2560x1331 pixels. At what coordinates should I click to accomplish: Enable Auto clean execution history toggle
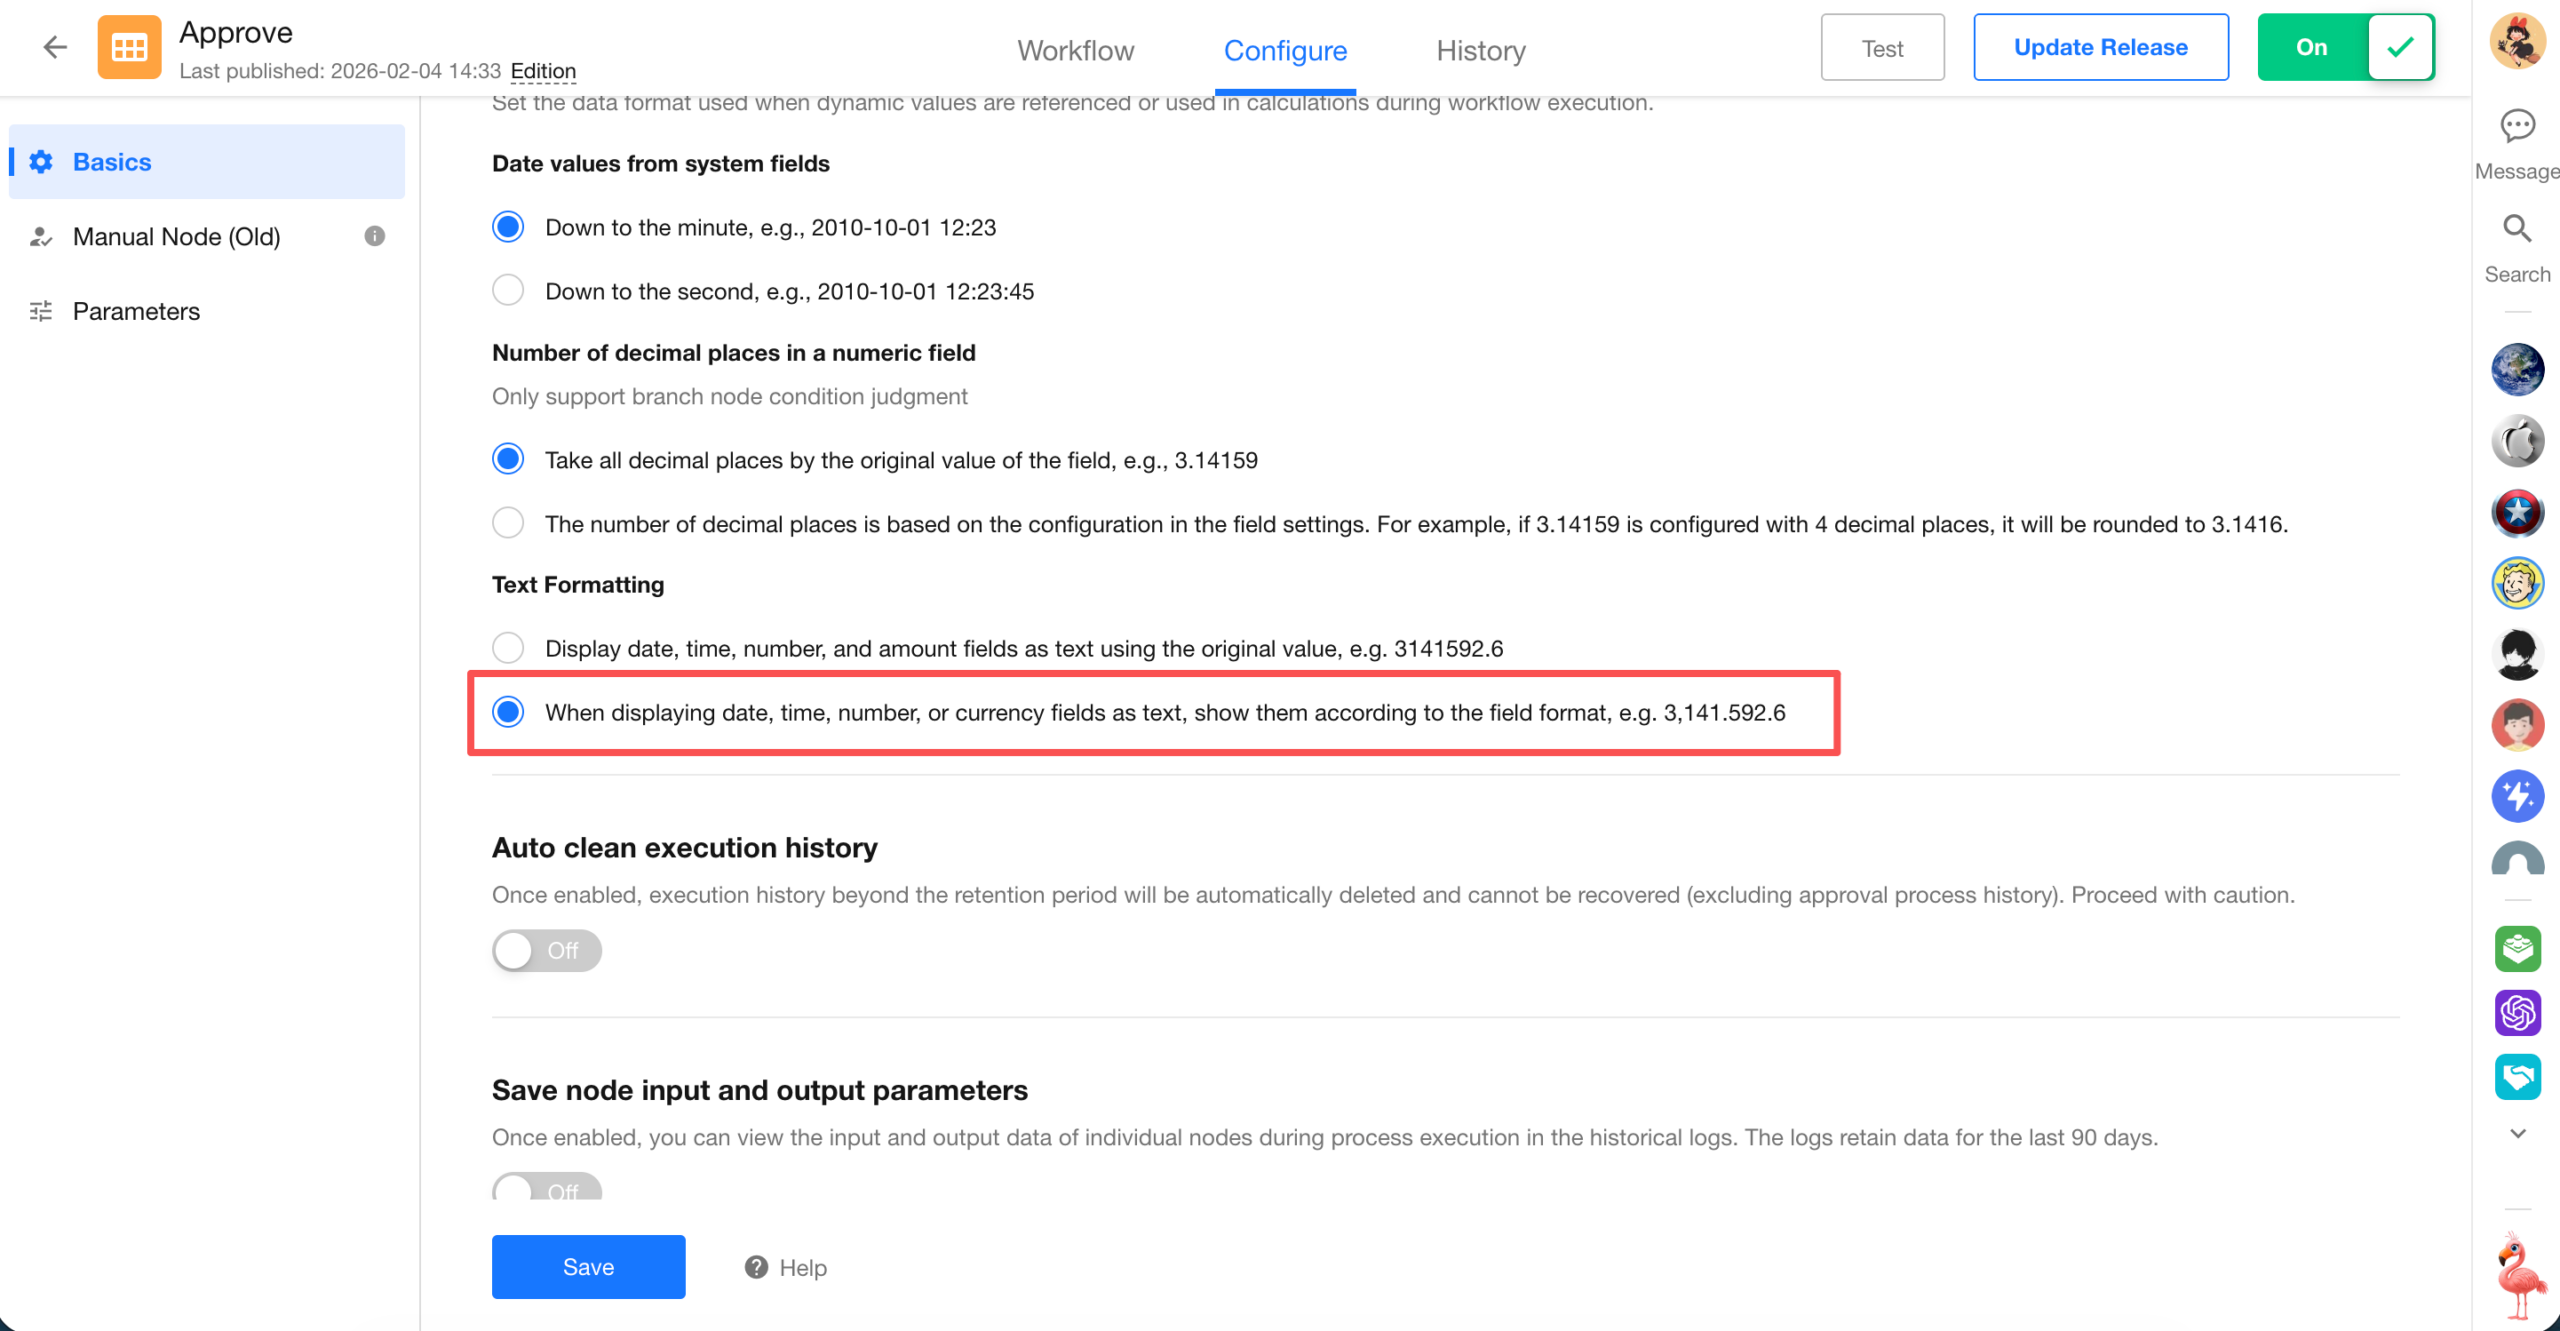(546, 950)
